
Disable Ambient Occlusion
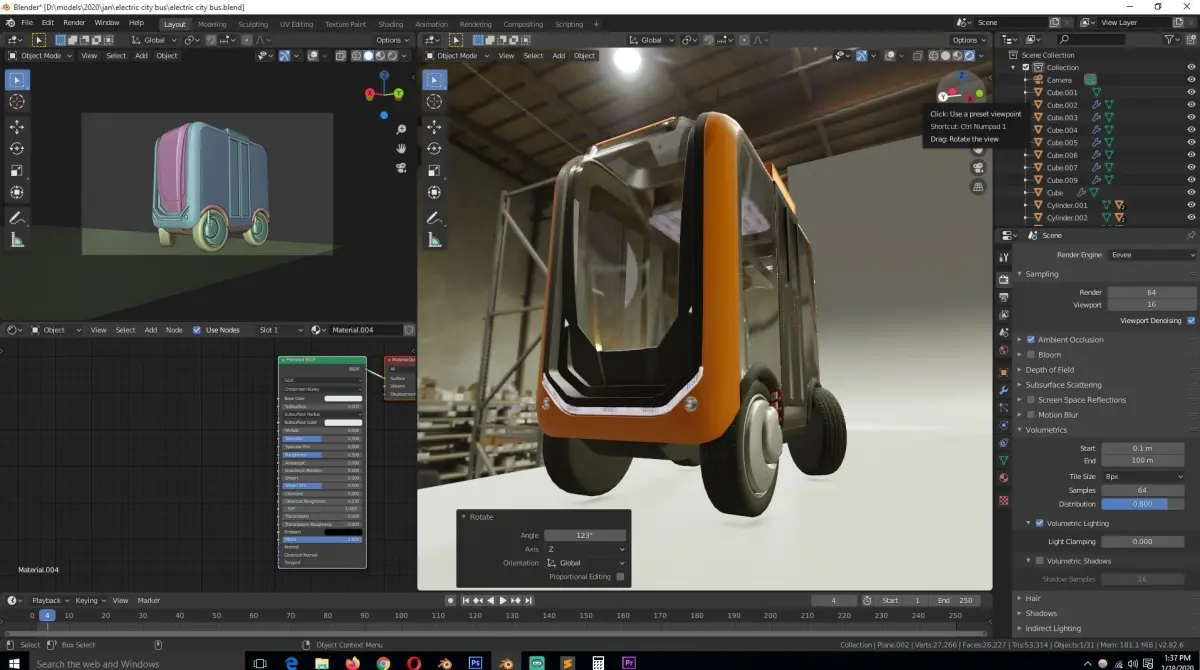pos(1031,339)
